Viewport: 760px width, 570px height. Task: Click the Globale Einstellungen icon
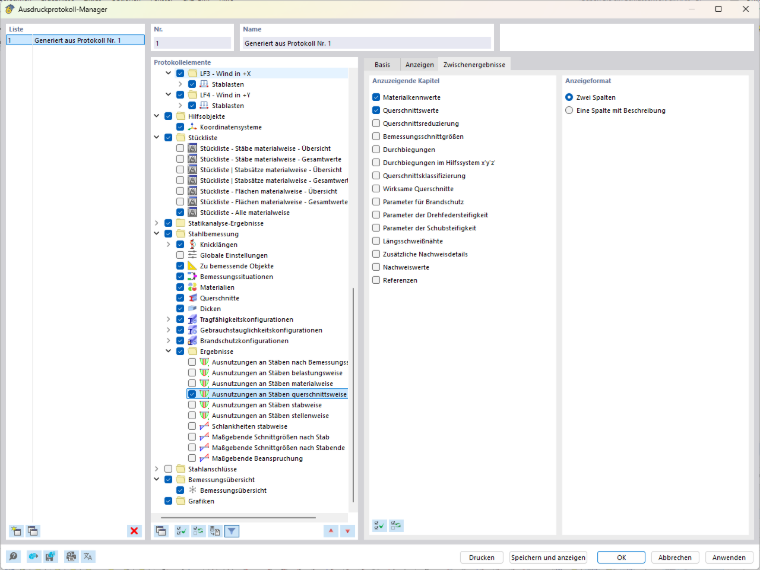[x=192, y=255]
